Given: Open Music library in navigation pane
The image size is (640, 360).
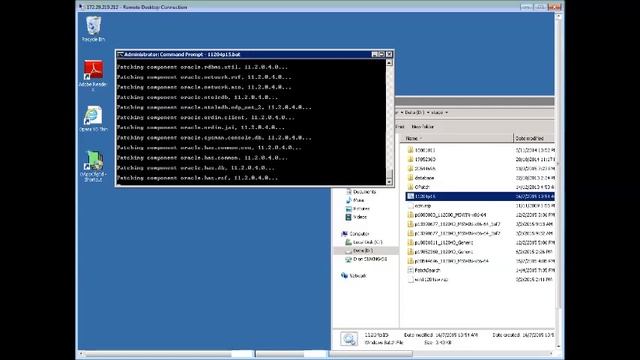Looking at the screenshot, I should pyautogui.click(x=355, y=200).
